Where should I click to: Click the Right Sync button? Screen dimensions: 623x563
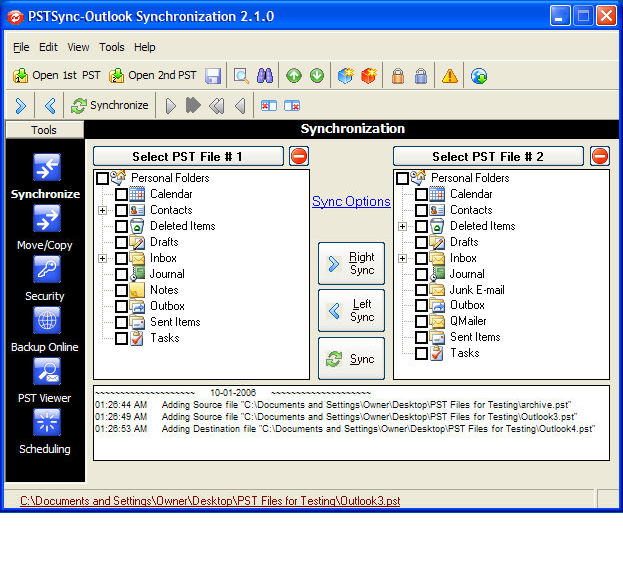351,263
